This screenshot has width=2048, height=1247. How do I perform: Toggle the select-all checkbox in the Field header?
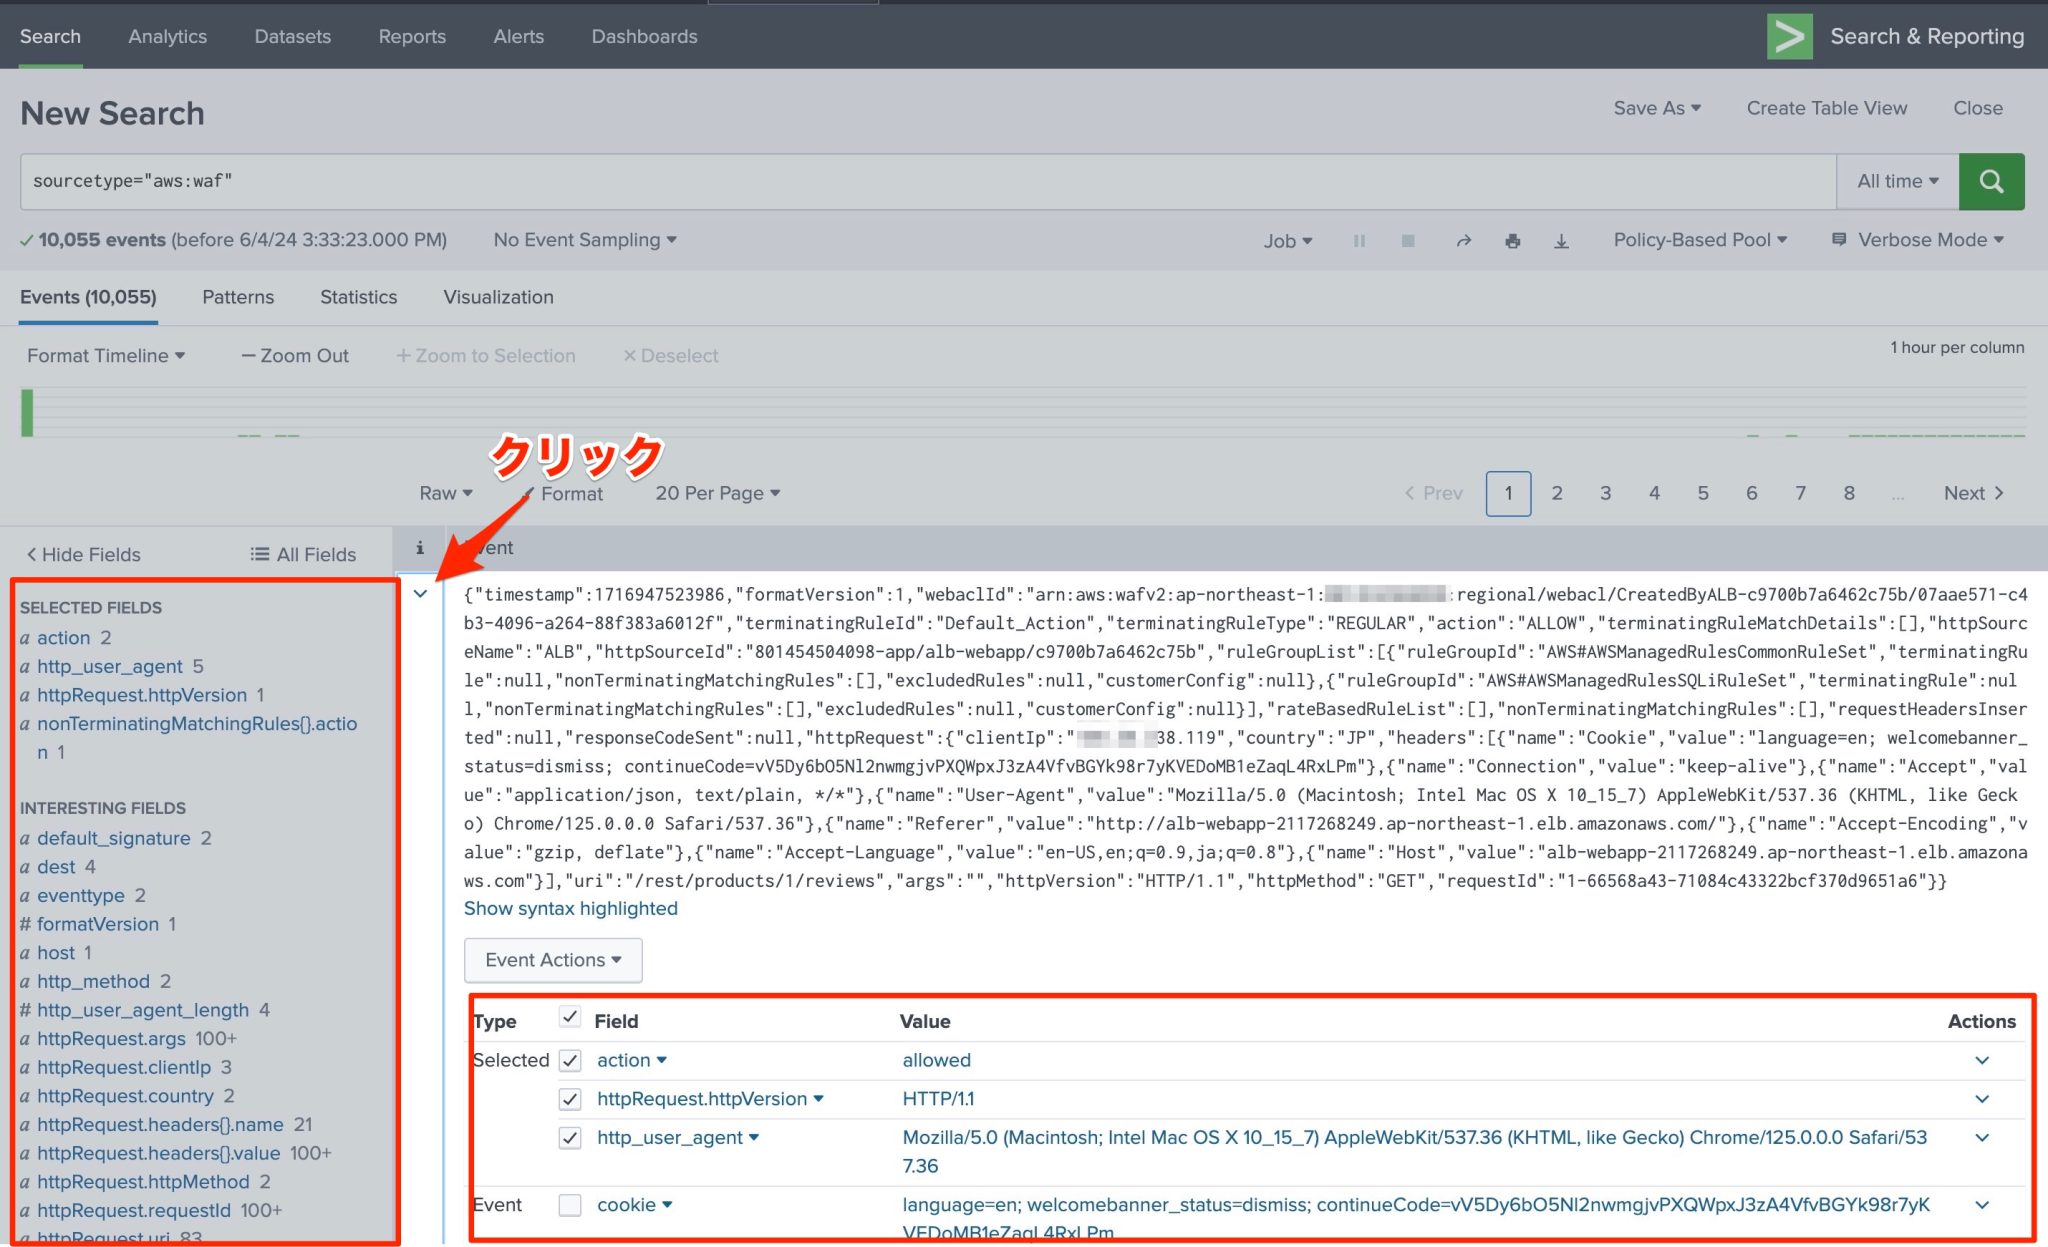[x=569, y=1016]
